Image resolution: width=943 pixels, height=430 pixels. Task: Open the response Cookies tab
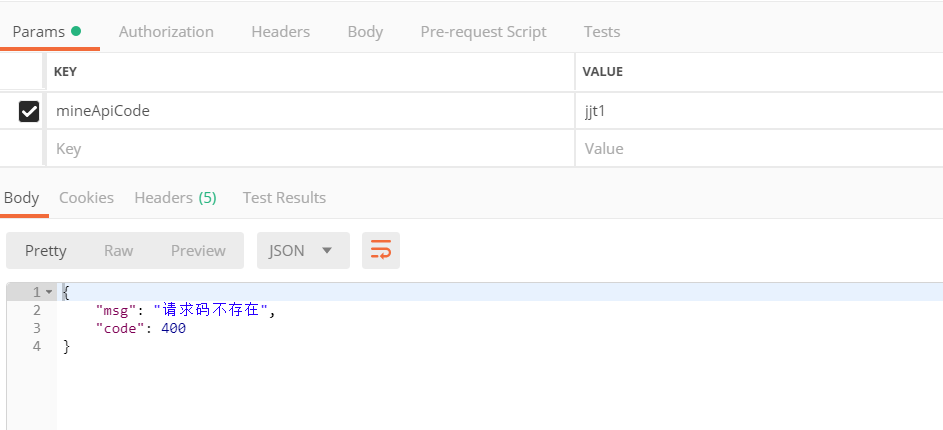coord(86,198)
